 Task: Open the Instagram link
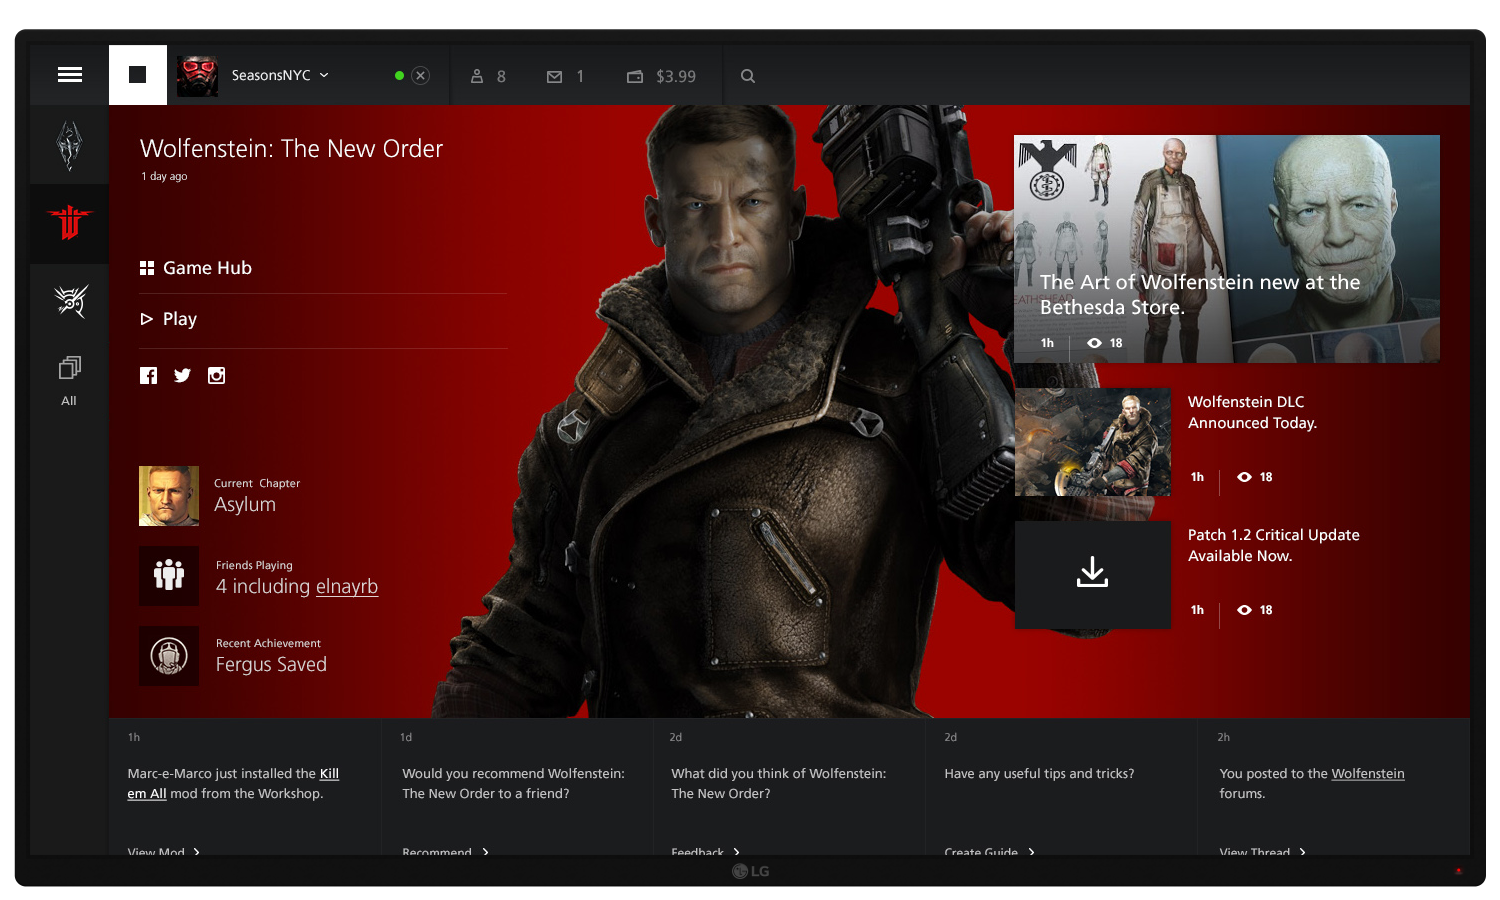click(x=216, y=376)
